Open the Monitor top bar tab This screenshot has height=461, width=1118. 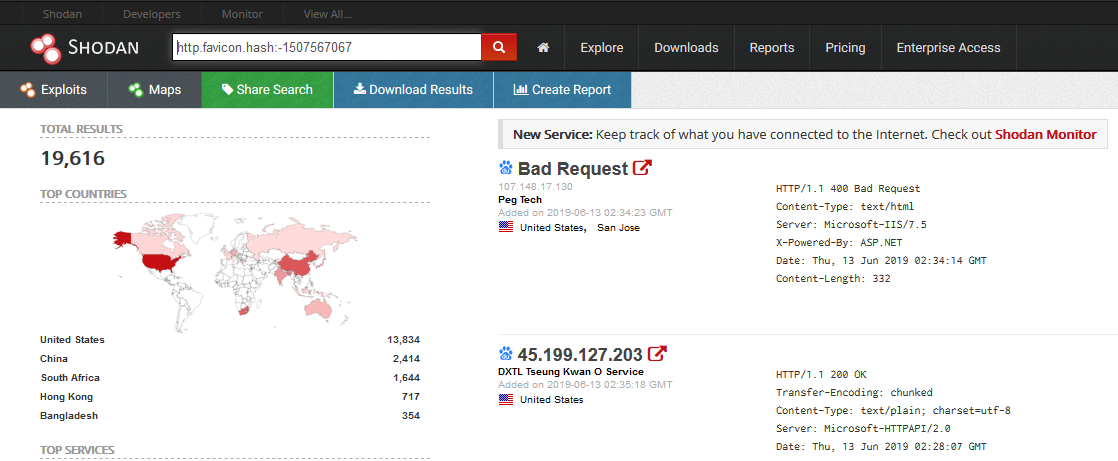(242, 14)
